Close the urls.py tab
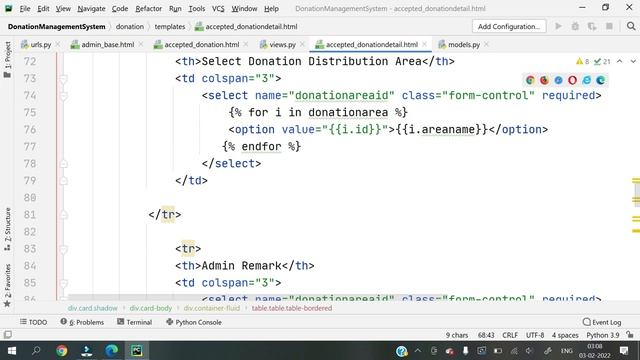The width and height of the screenshot is (640, 360). pyautogui.click(x=58, y=44)
